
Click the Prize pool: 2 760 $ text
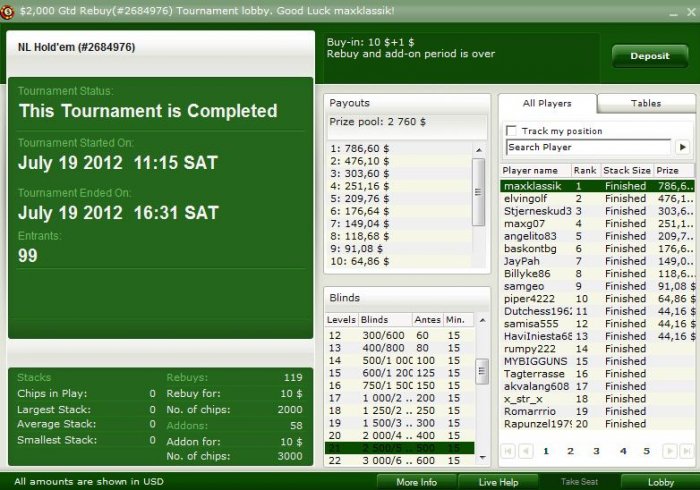[x=378, y=122]
